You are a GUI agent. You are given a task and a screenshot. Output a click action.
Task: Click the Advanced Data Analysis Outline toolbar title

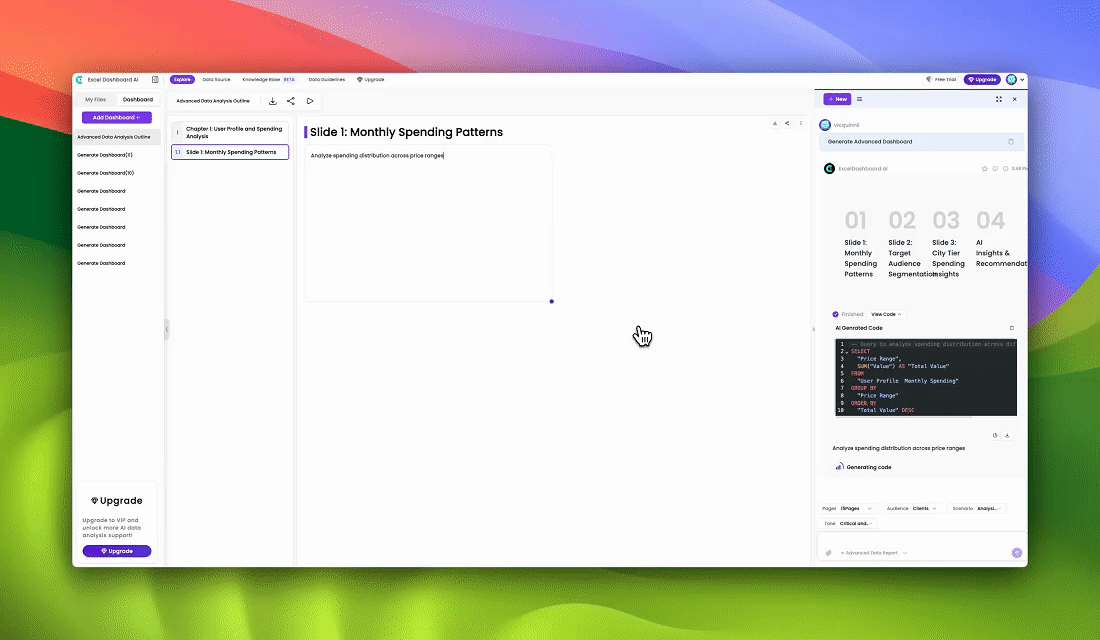click(x=213, y=101)
